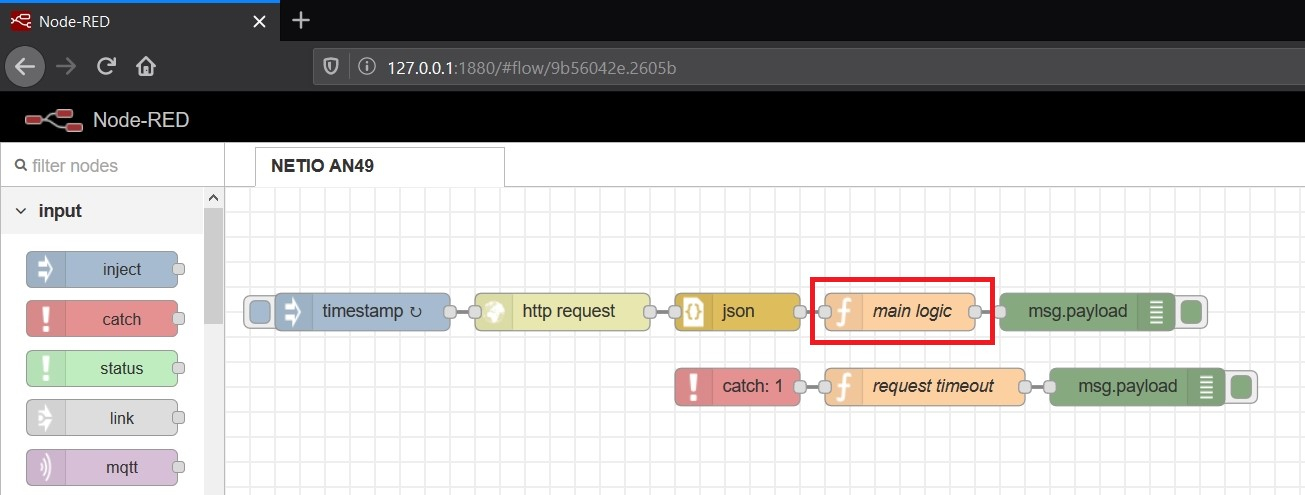The width and height of the screenshot is (1305, 495).
Task: Close the Node-RED browser tab
Action: coord(260,20)
